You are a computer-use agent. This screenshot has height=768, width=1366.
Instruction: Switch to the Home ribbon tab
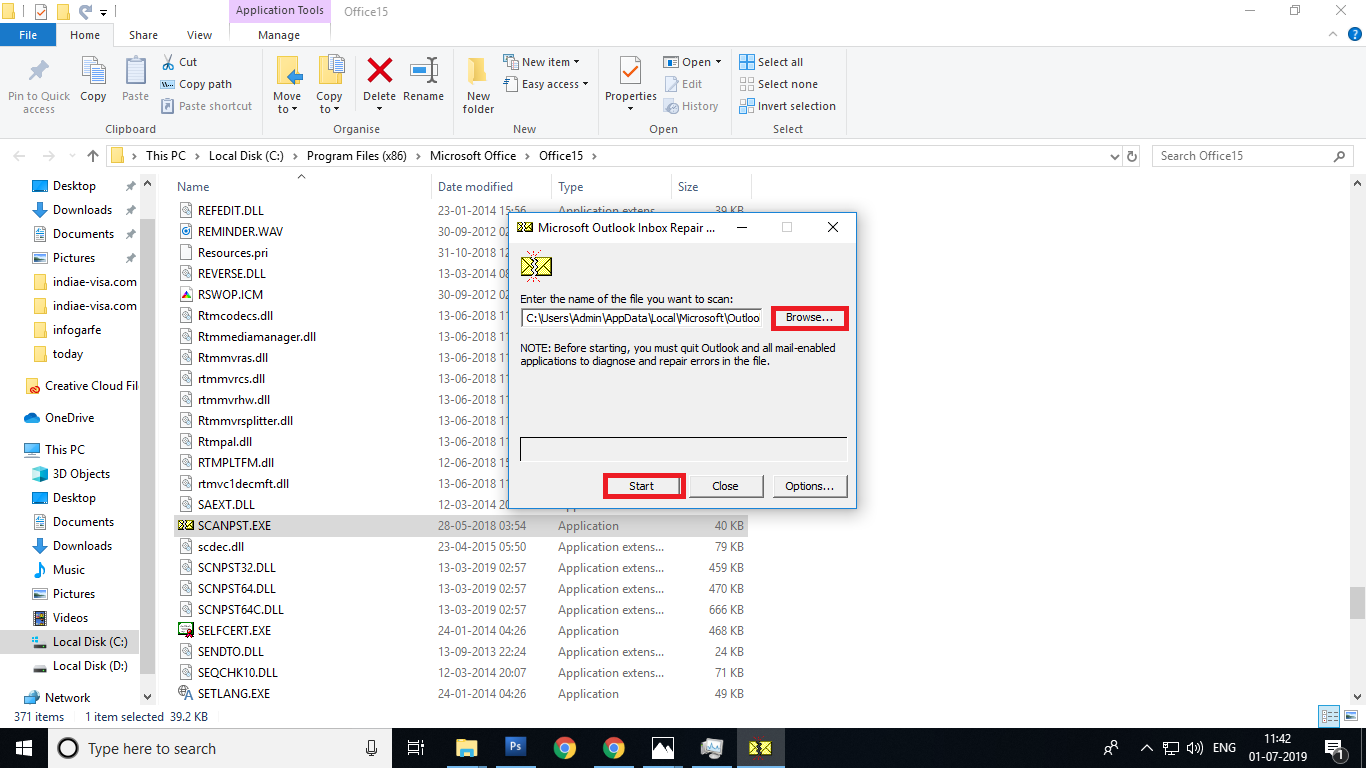[85, 35]
